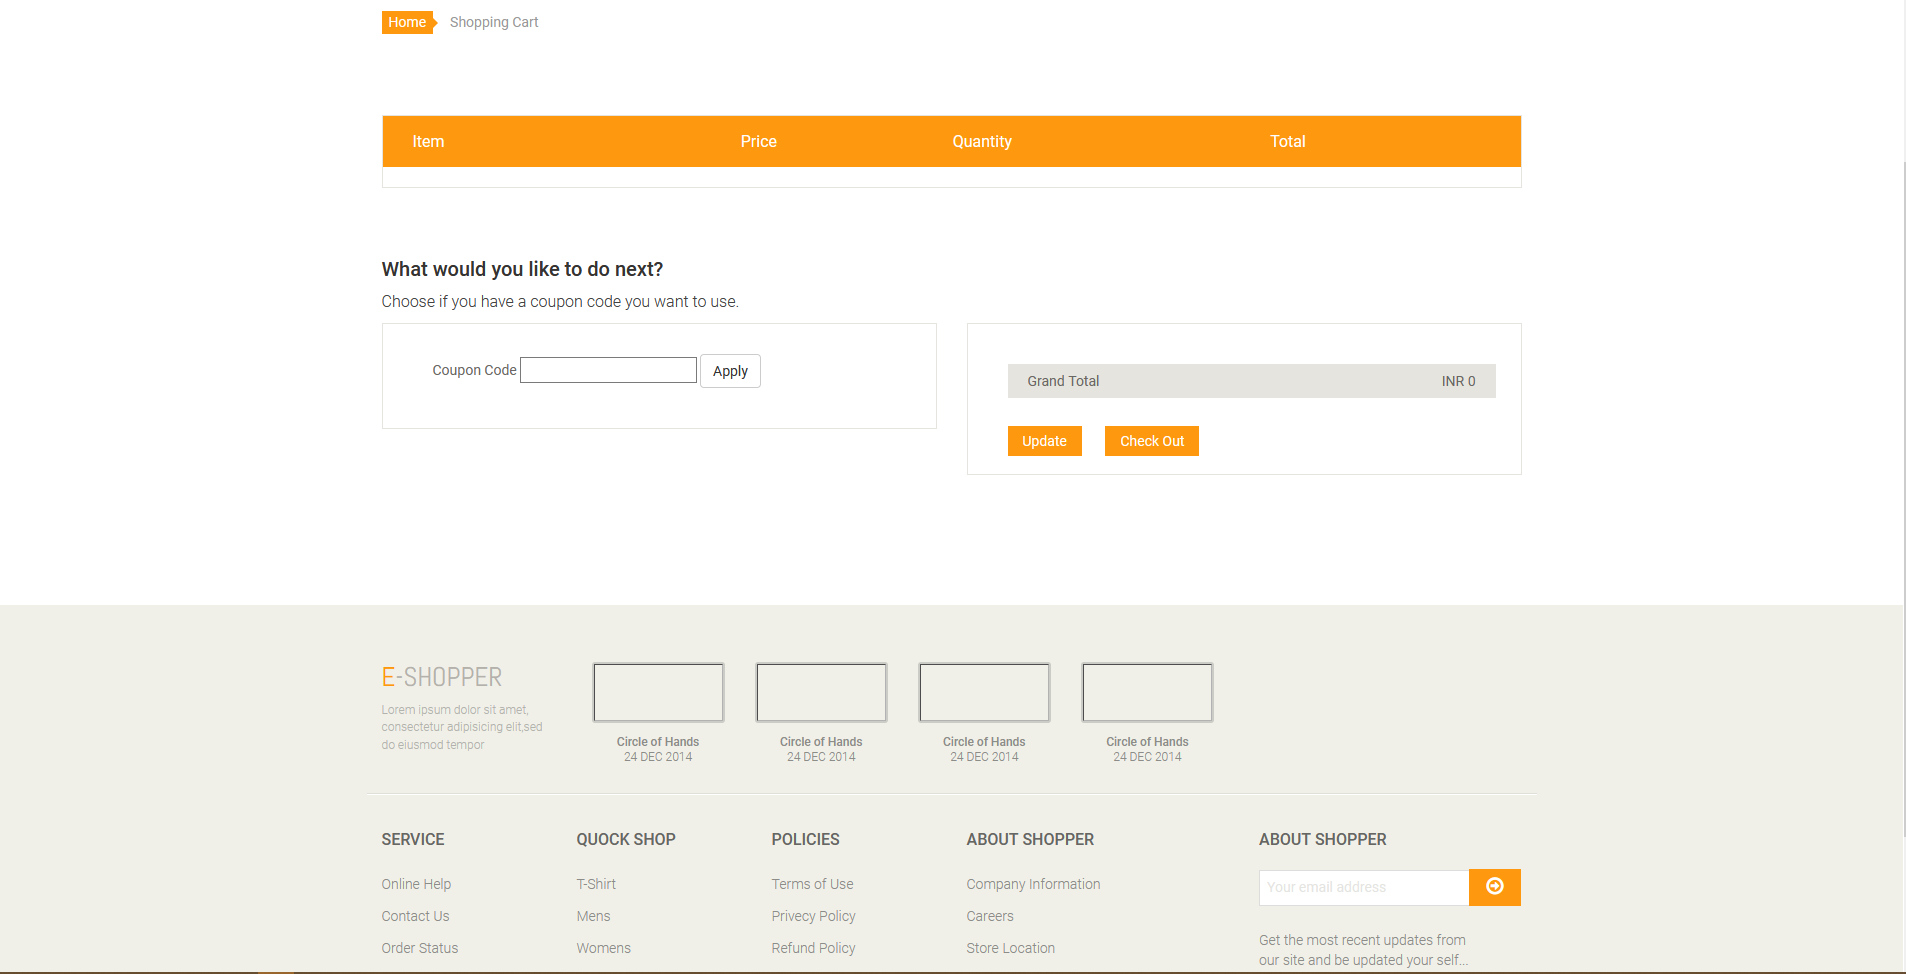Click inside the Coupon Code field
The height and width of the screenshot is (974, 1906).
tap(607, 370)
